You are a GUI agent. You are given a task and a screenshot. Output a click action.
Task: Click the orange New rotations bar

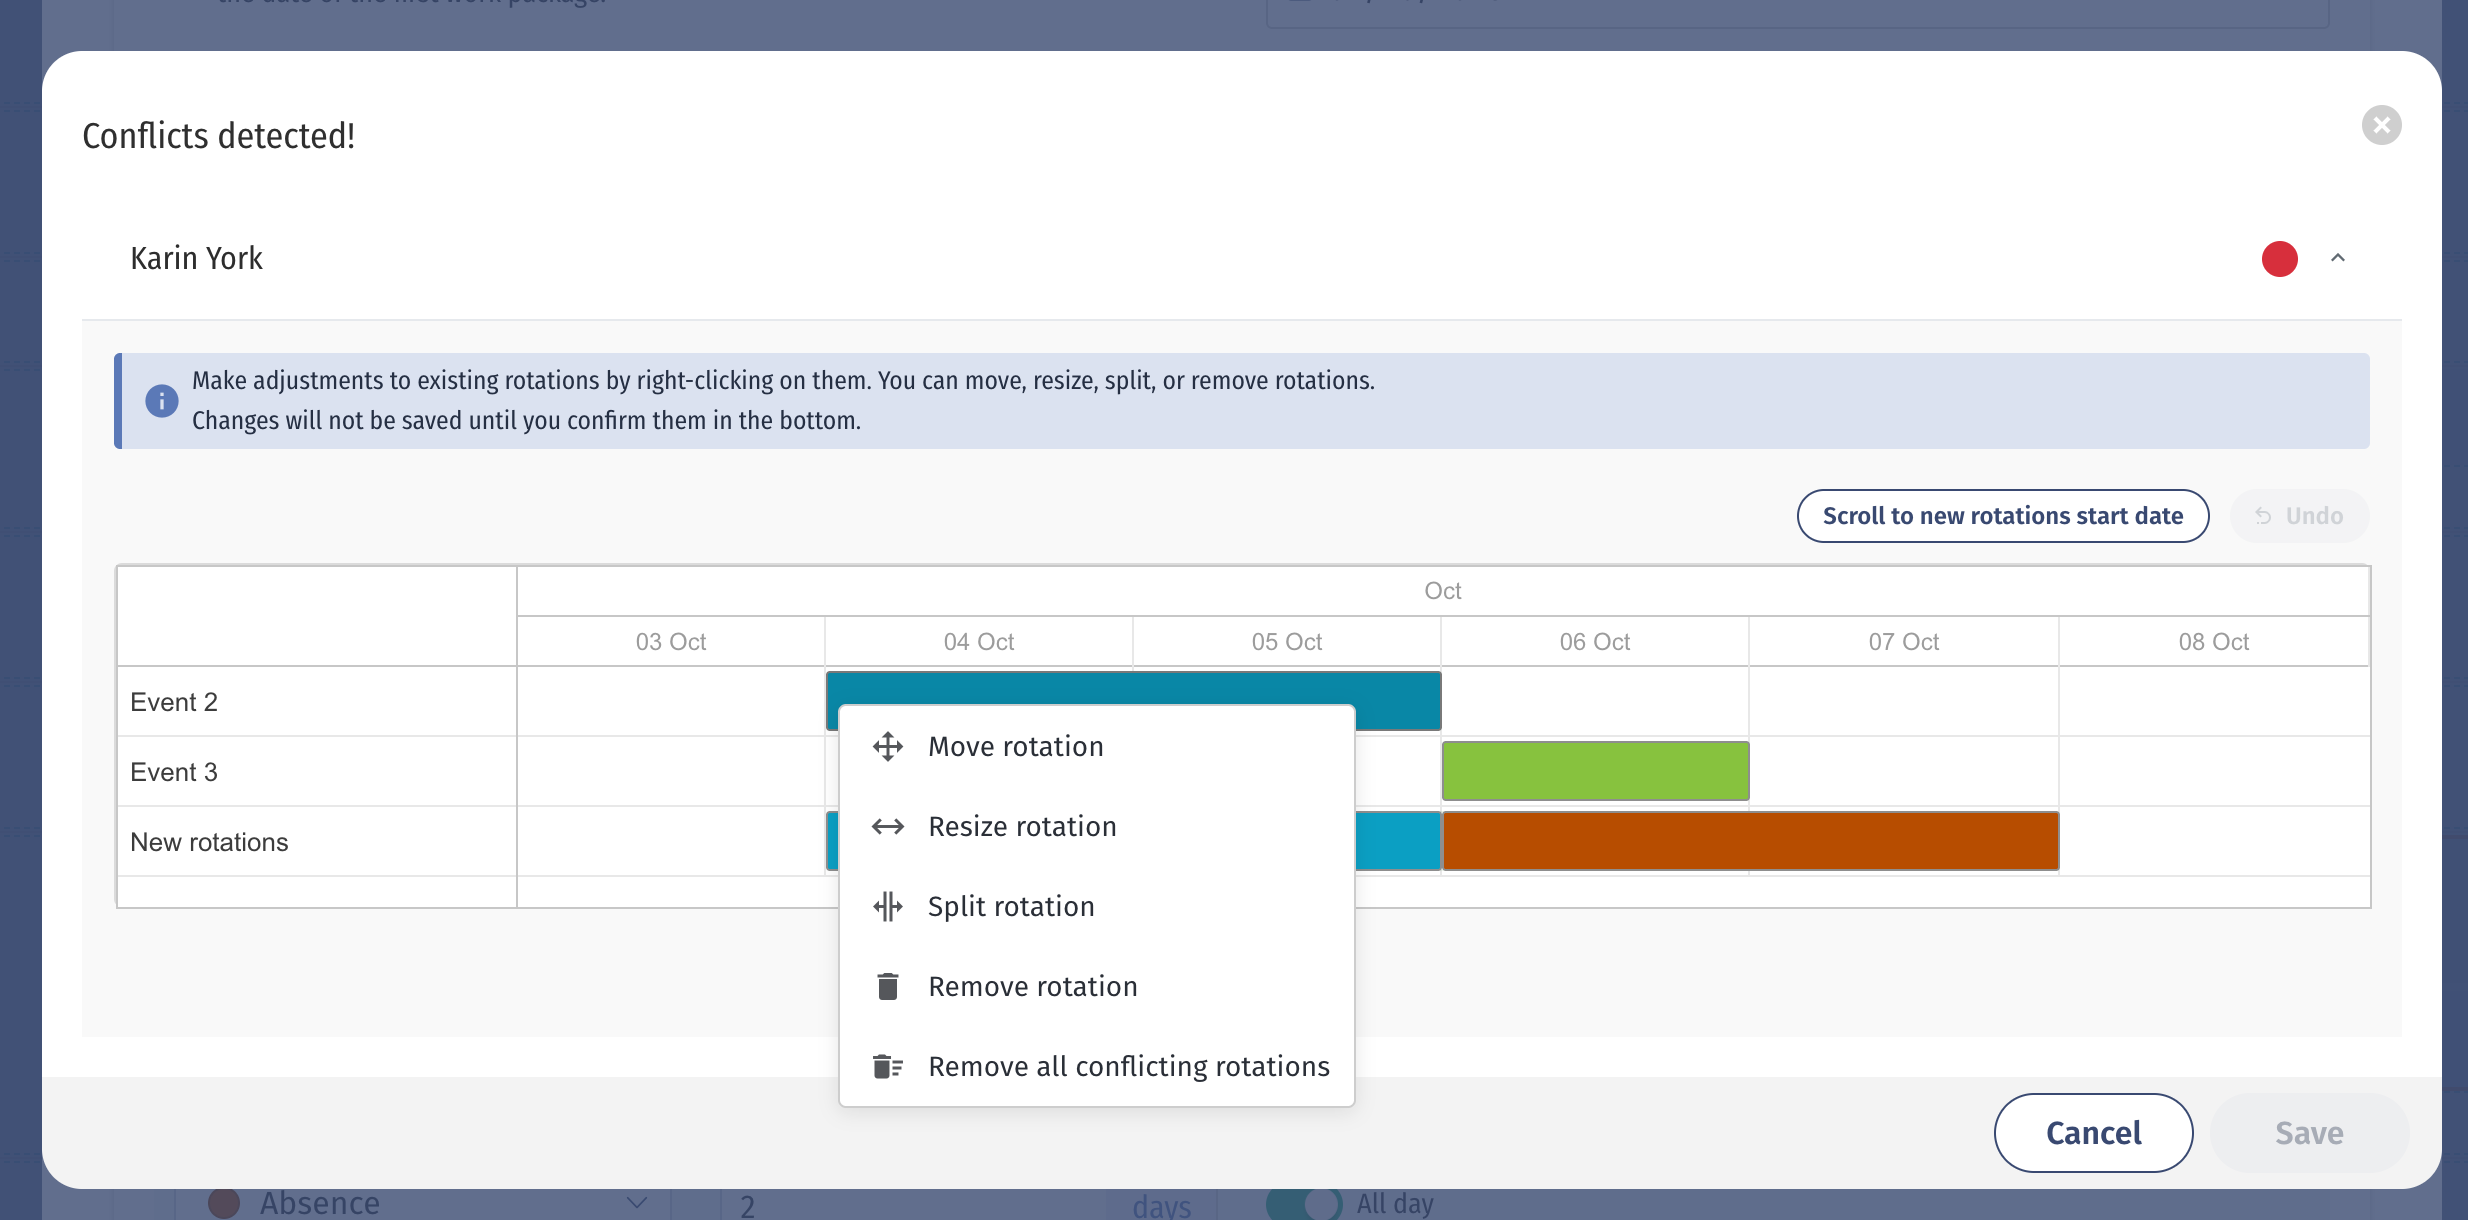pyautogui.click(x=1750, y=841)
